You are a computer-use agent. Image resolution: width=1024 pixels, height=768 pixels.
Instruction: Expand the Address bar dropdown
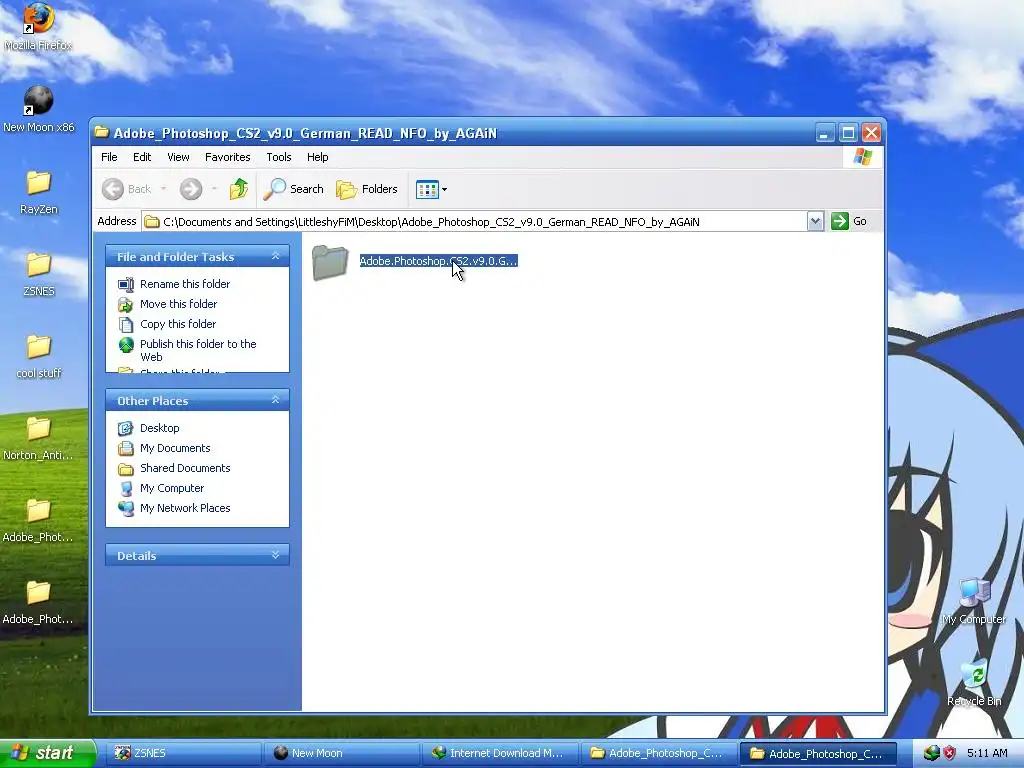pyautogui.click(x=815, y=221)
